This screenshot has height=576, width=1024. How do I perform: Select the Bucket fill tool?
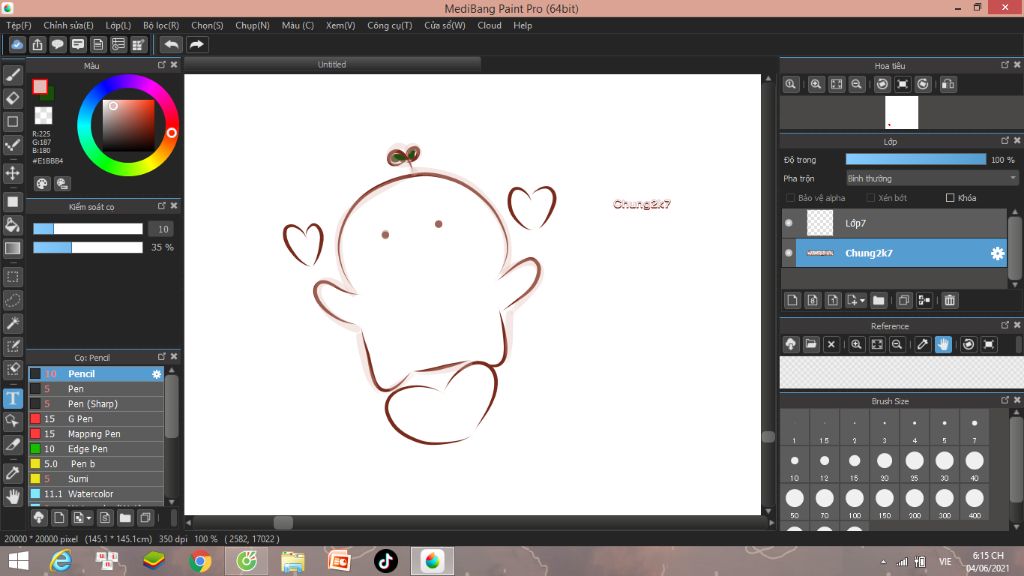click(12, 225)
